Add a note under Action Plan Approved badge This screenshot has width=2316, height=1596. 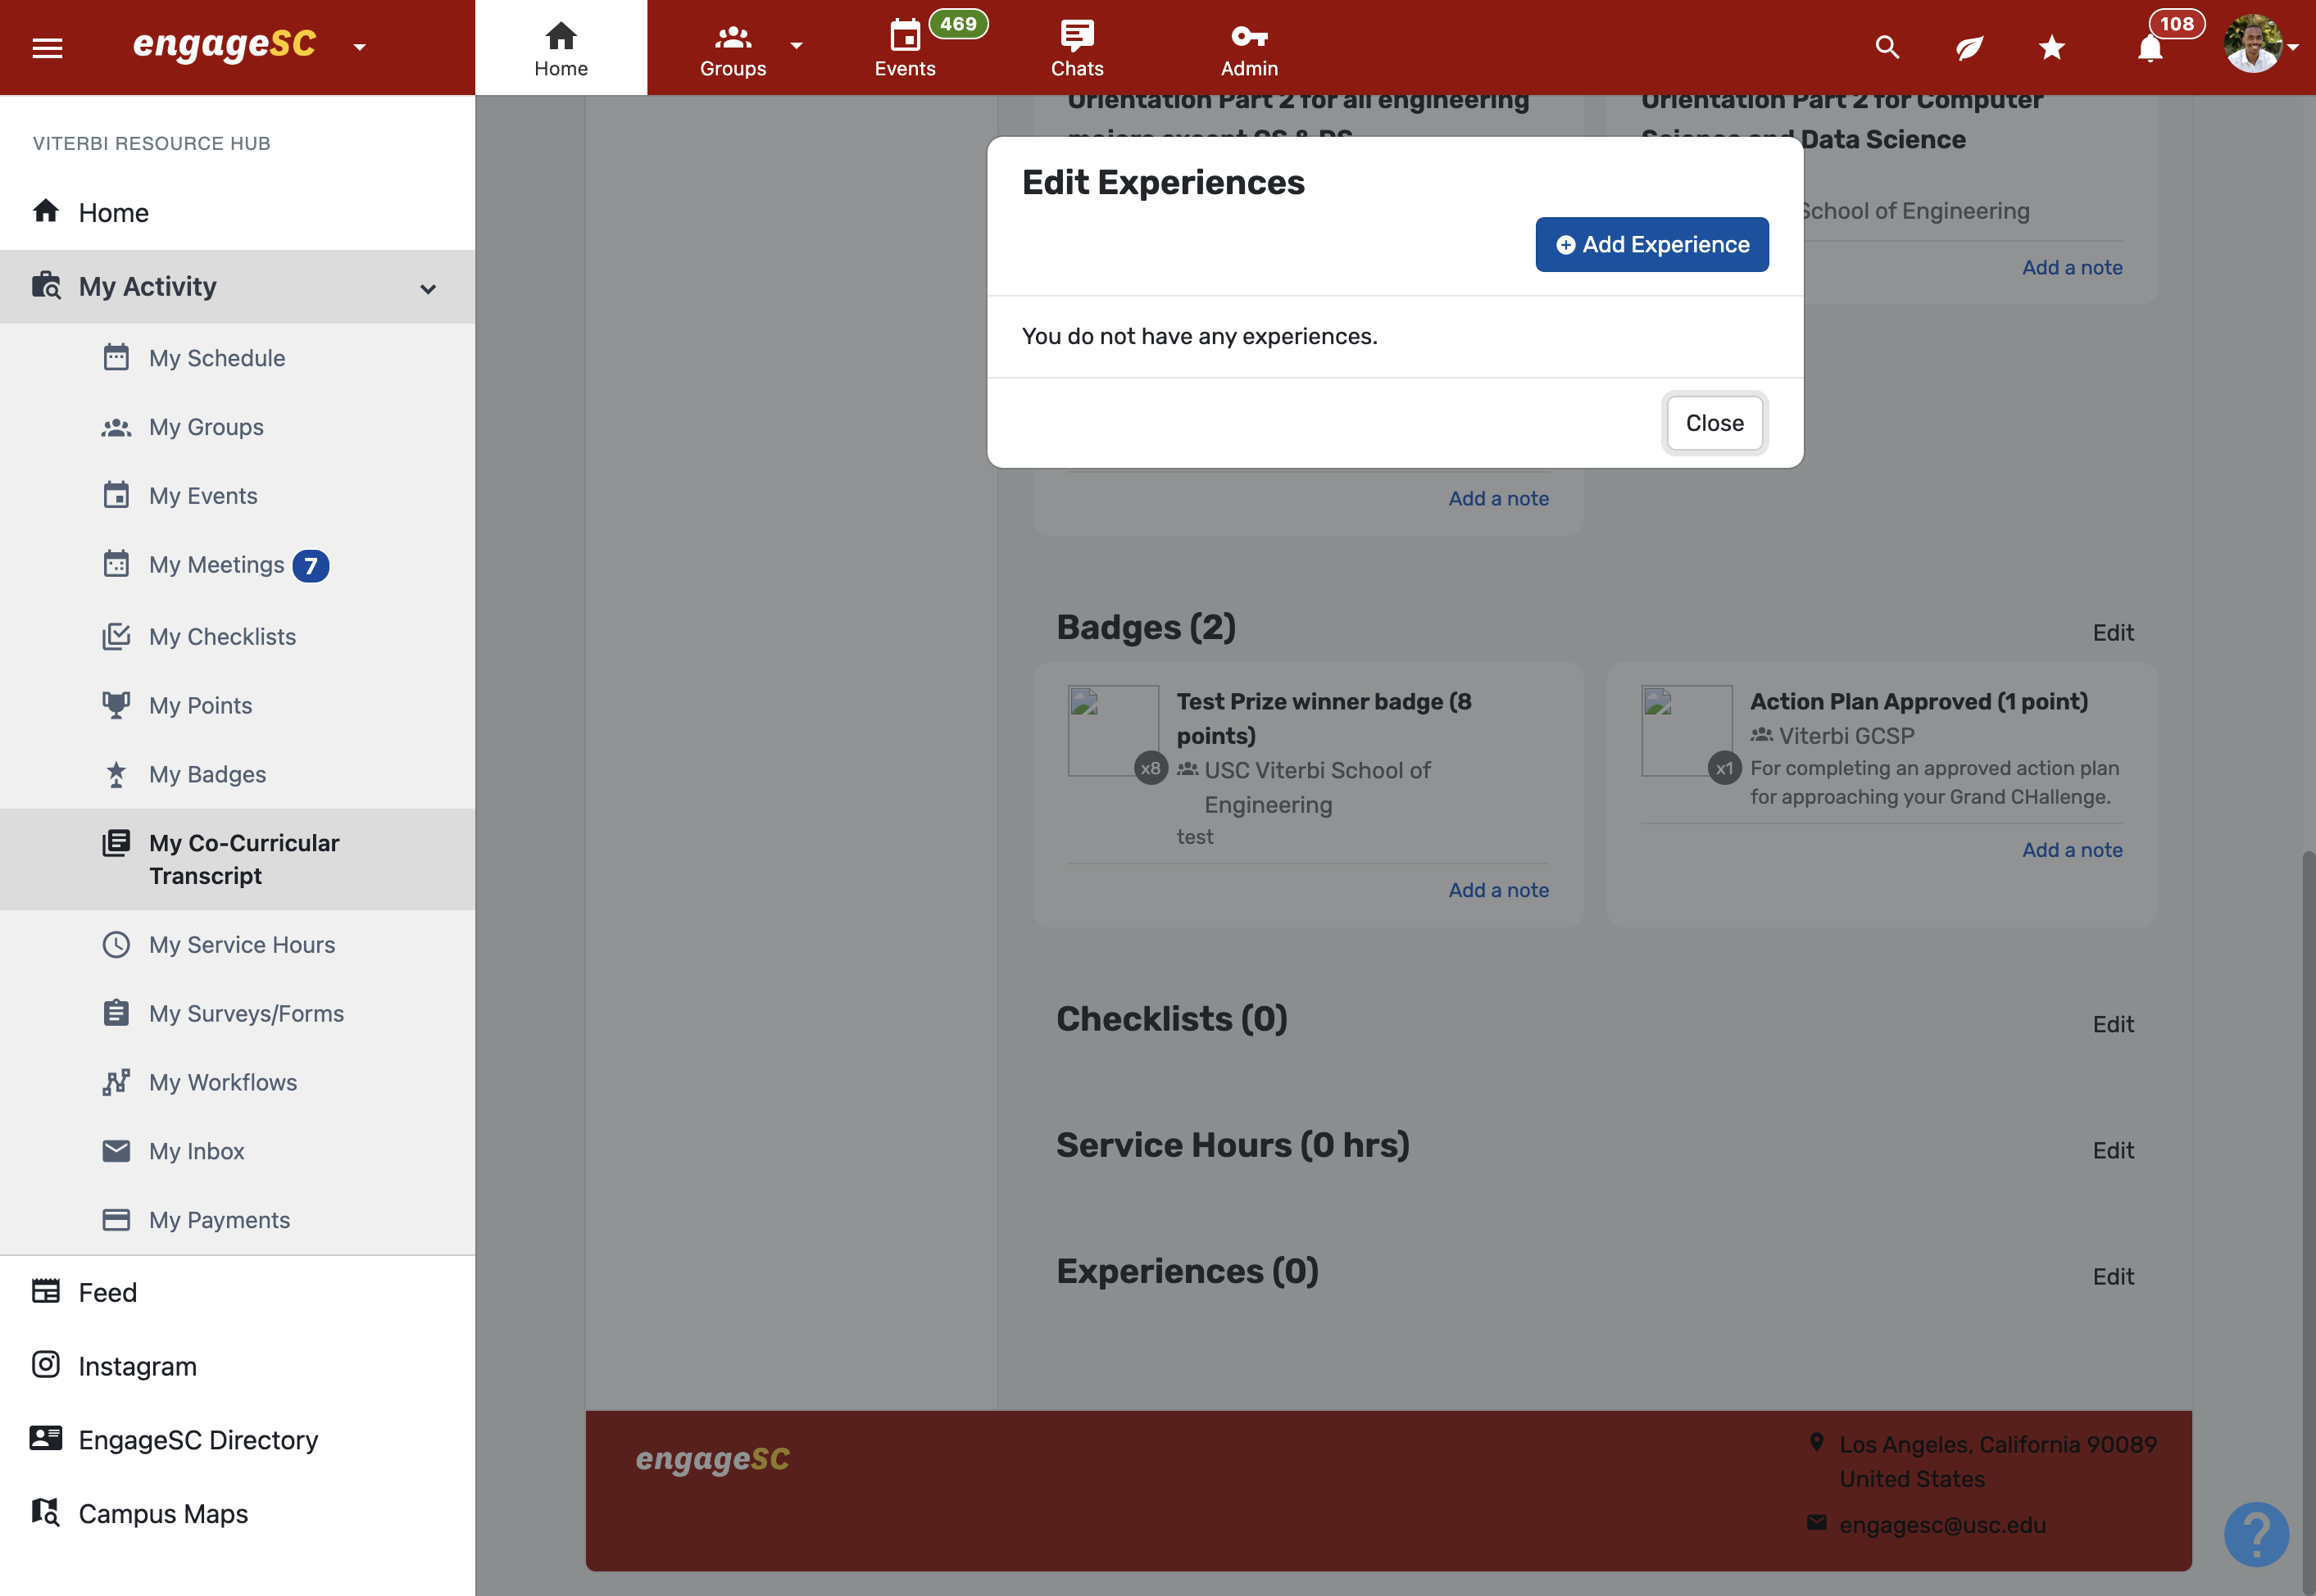click(x=2072, y=850)
